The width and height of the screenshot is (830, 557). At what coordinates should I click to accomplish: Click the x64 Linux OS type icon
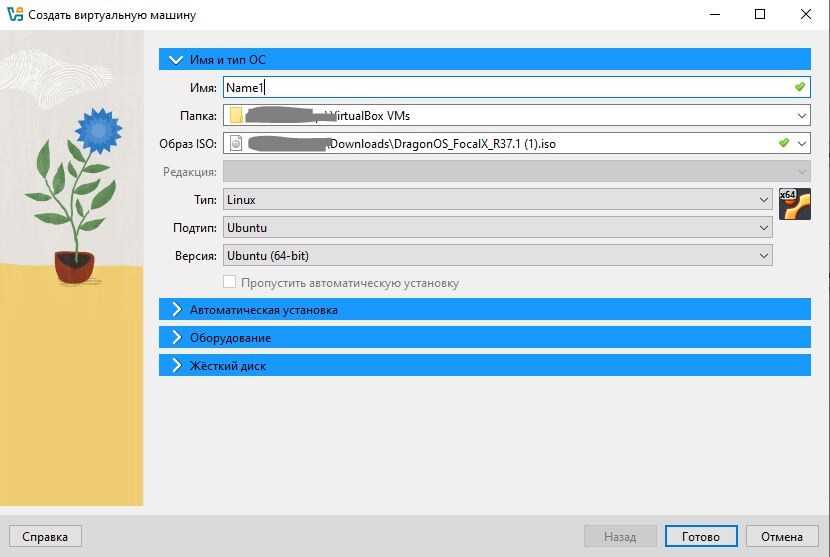point(795,204)
